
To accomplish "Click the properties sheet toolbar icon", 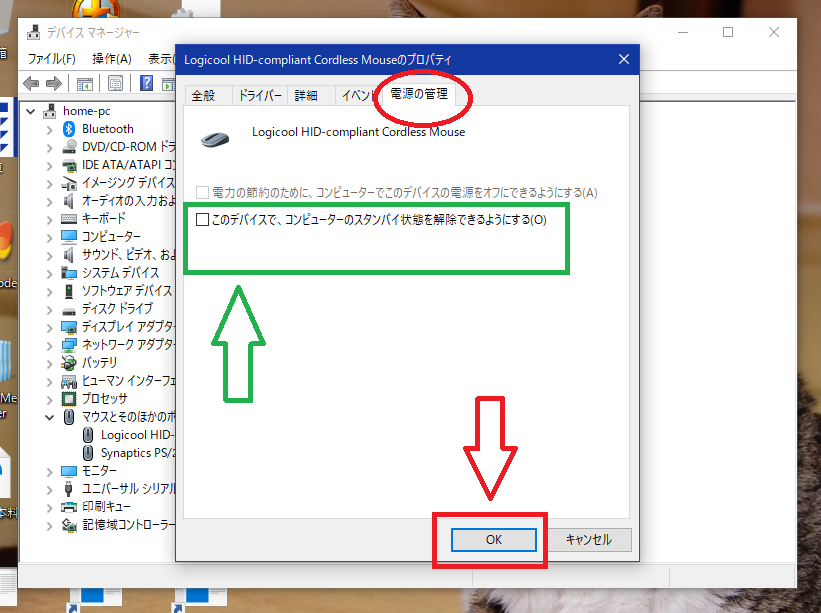I will coord(115,83).
